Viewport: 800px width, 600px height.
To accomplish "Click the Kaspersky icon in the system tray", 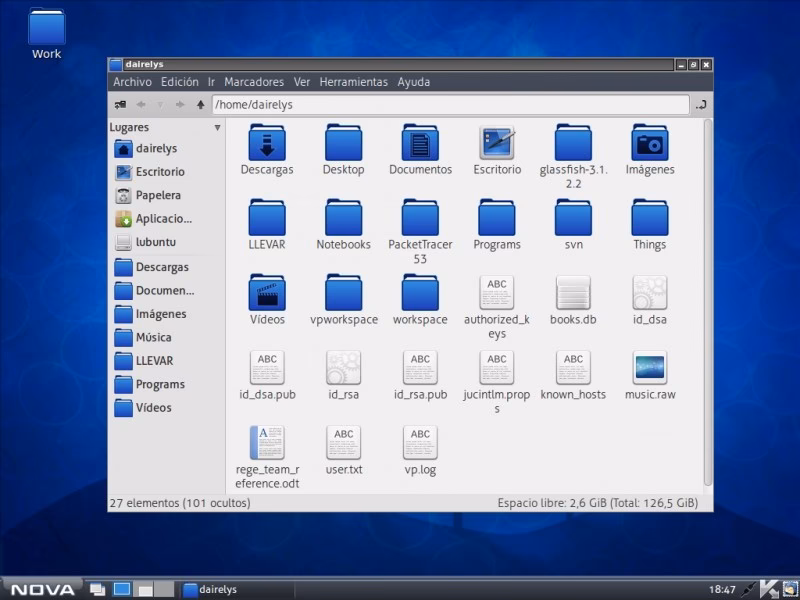I will [770, 589].
